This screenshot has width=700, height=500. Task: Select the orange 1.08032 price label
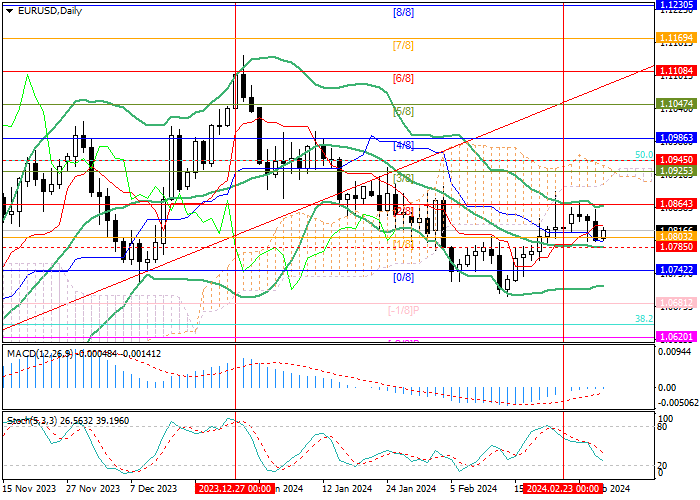(x=676, y=236)
